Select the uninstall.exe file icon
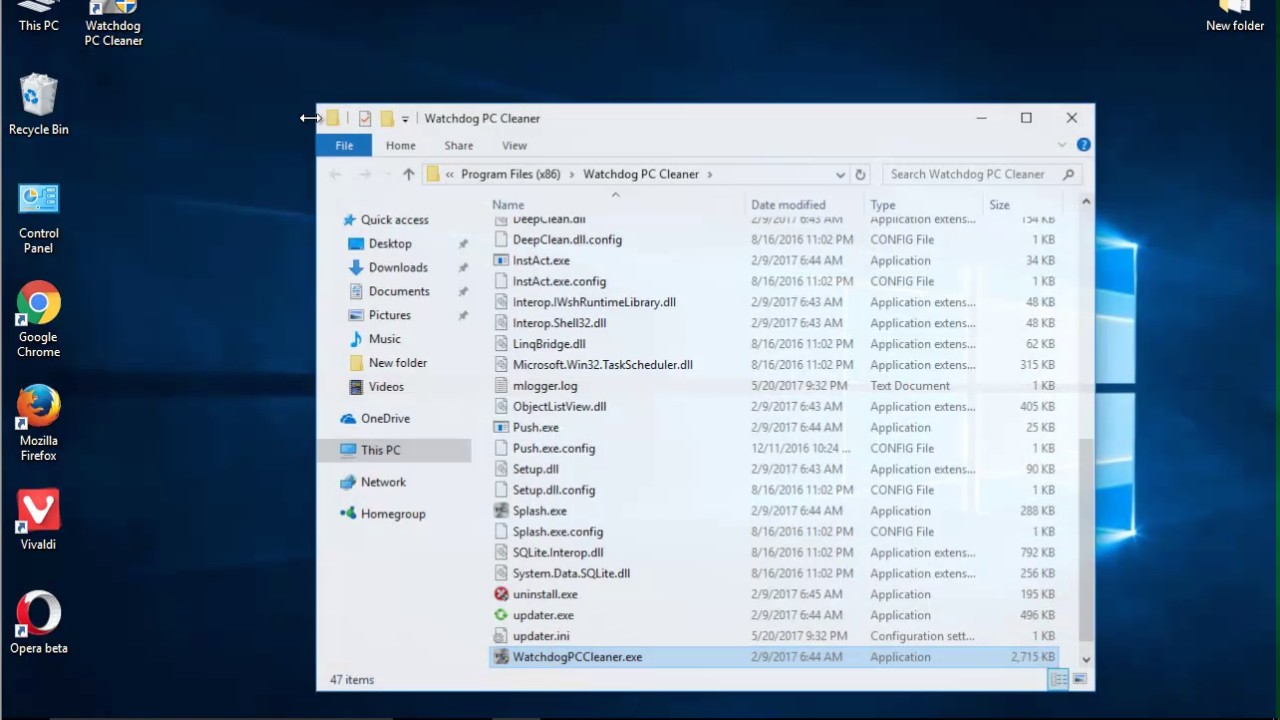The image size is (1280, 720). pyautogui.click(x=501, y=594)
